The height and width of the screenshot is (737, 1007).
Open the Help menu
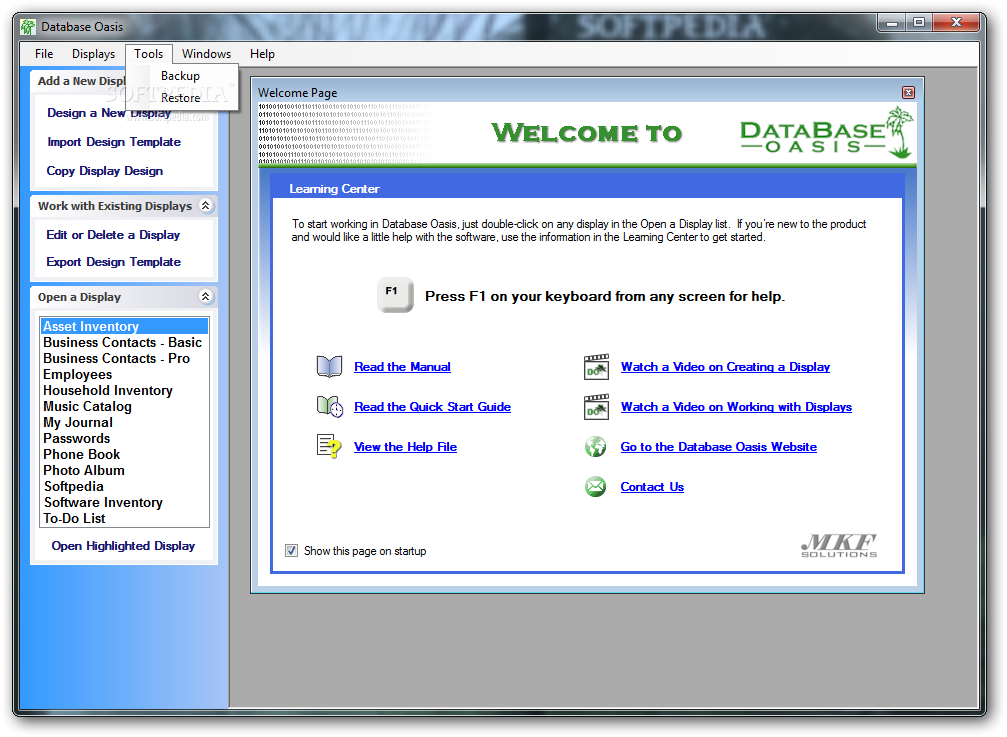[x=262, y=54]
